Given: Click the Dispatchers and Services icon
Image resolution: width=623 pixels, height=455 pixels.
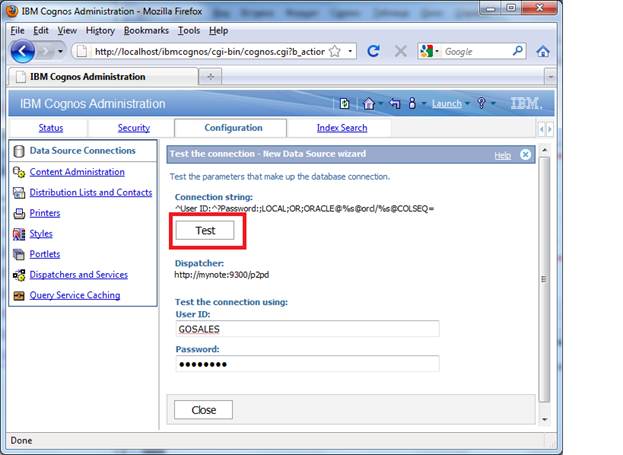Looking at the screenshot, I should [19, 275].
